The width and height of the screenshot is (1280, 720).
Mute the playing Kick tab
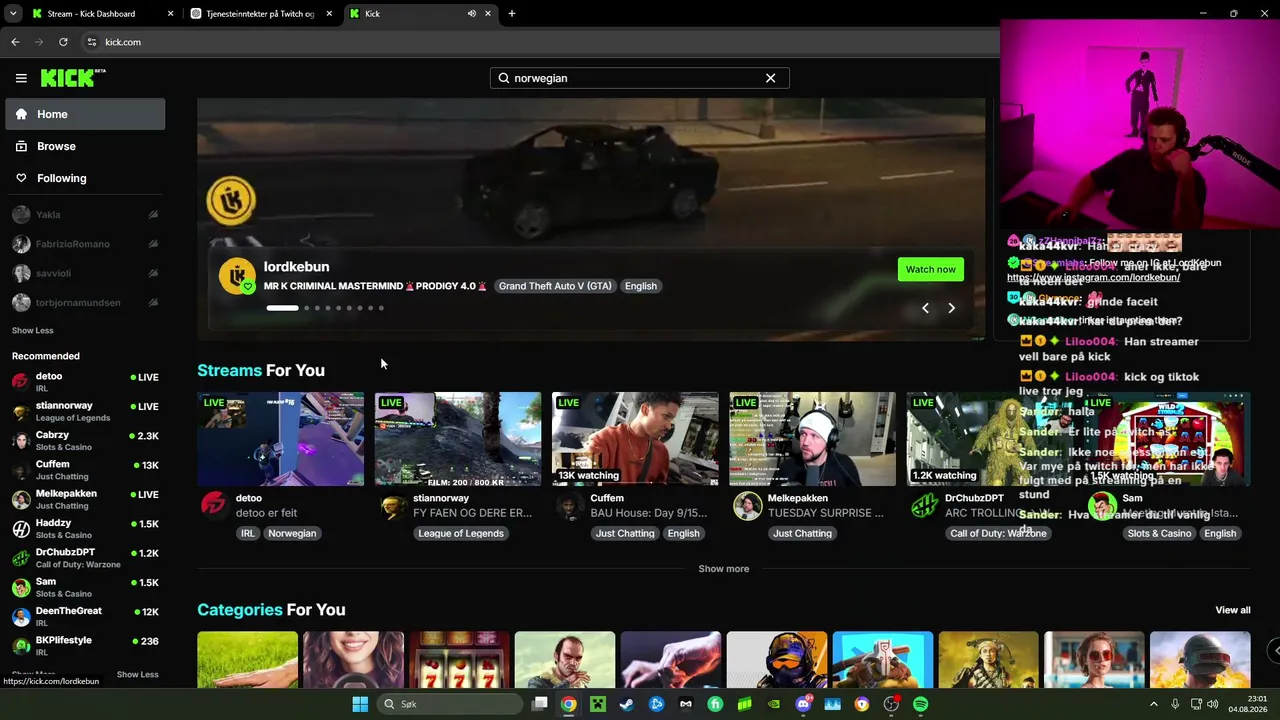coord(471,14)
